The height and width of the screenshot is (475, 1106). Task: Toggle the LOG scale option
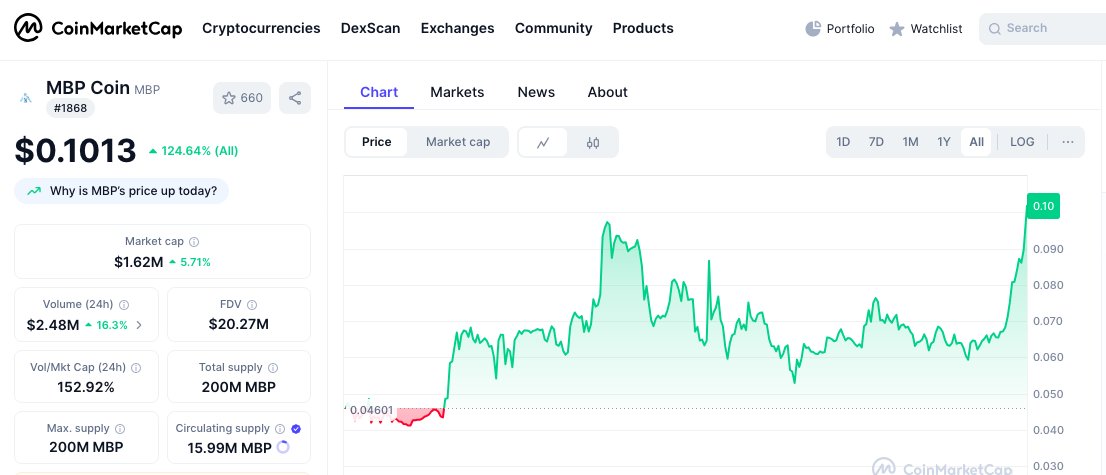(1022, 142)
